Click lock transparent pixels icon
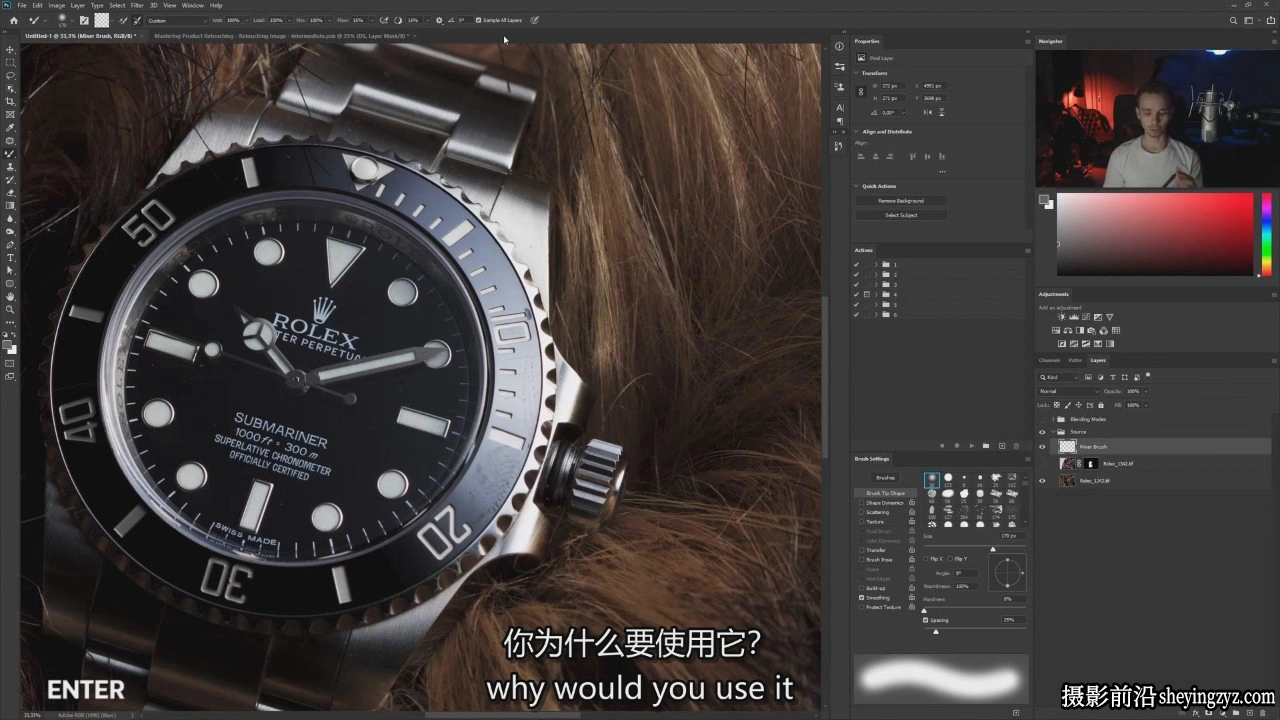This screenshot has width=1280, height=720. click(x=1057, y=405)
